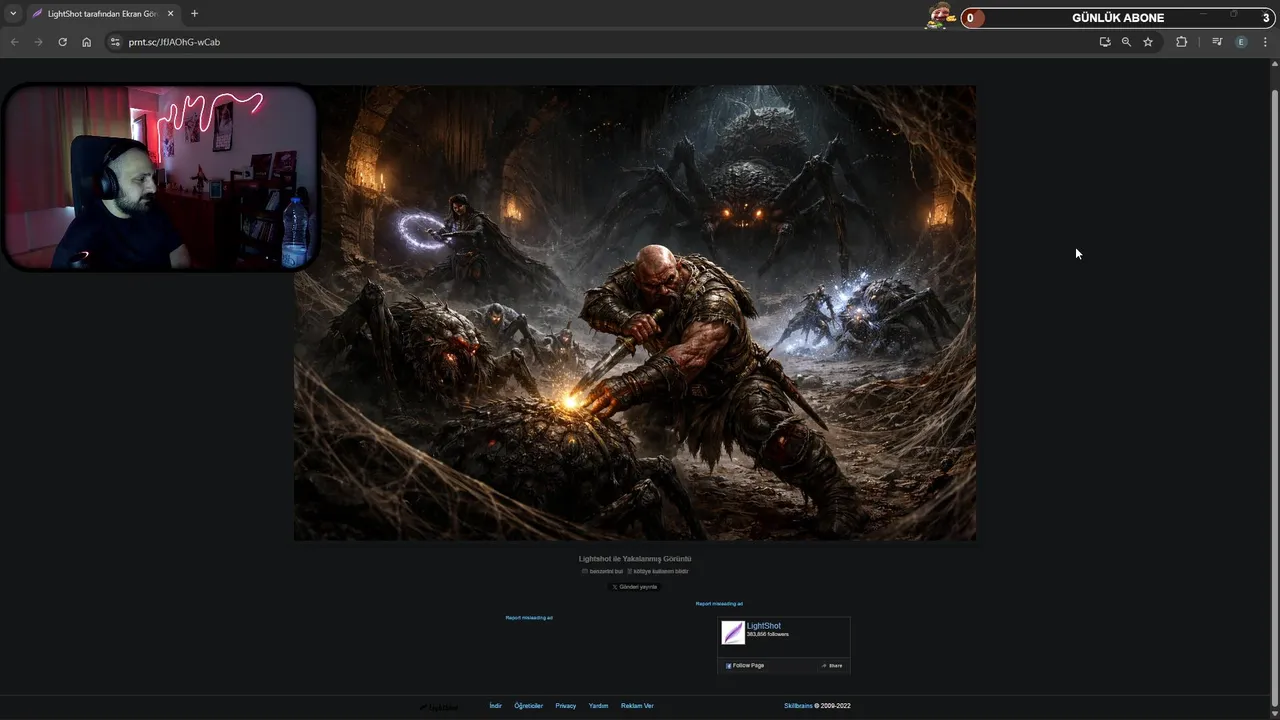Open the Yardım footer link
This screenshot has width=1280, height=720.
tap(598, 706)
